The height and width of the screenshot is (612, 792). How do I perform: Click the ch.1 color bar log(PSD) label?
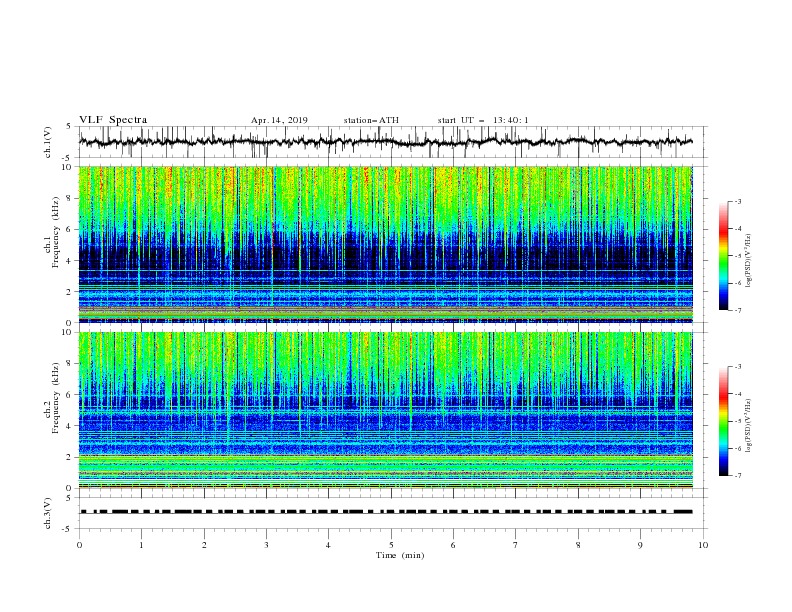pyautogui.click(x=749, y=261)
